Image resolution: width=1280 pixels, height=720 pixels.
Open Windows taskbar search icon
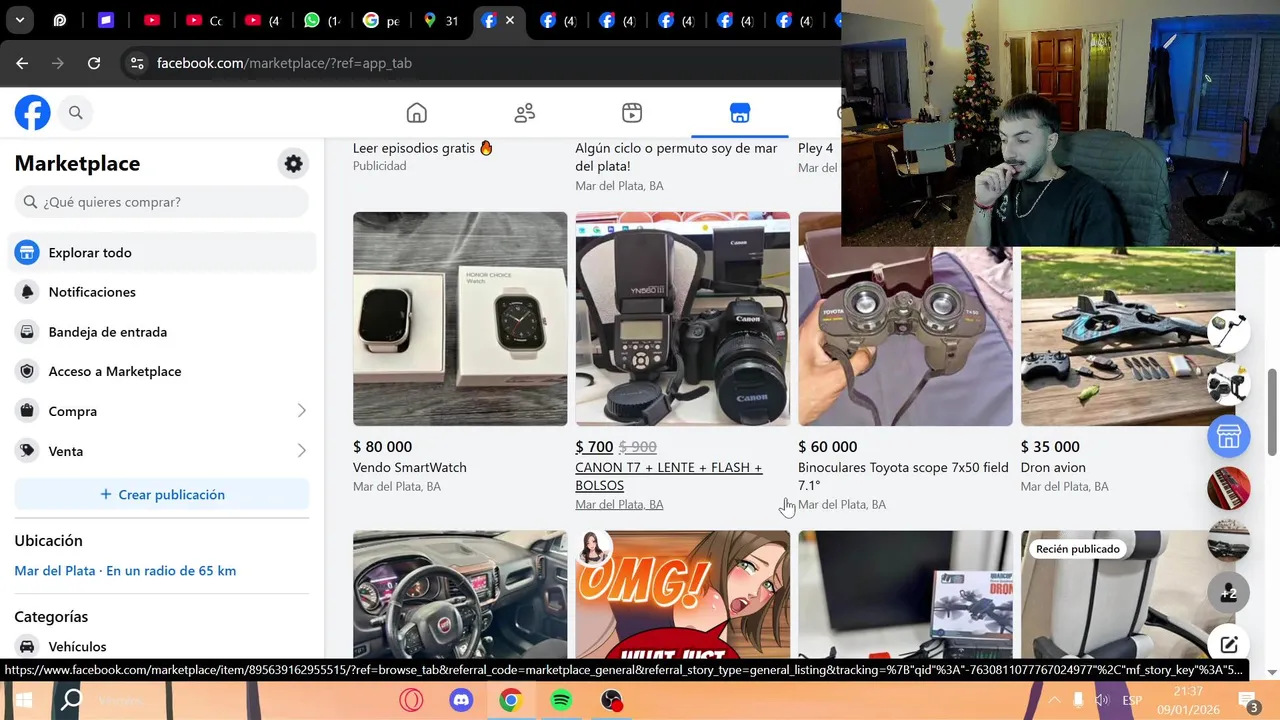pyautogui.click(x=72, y=700)
